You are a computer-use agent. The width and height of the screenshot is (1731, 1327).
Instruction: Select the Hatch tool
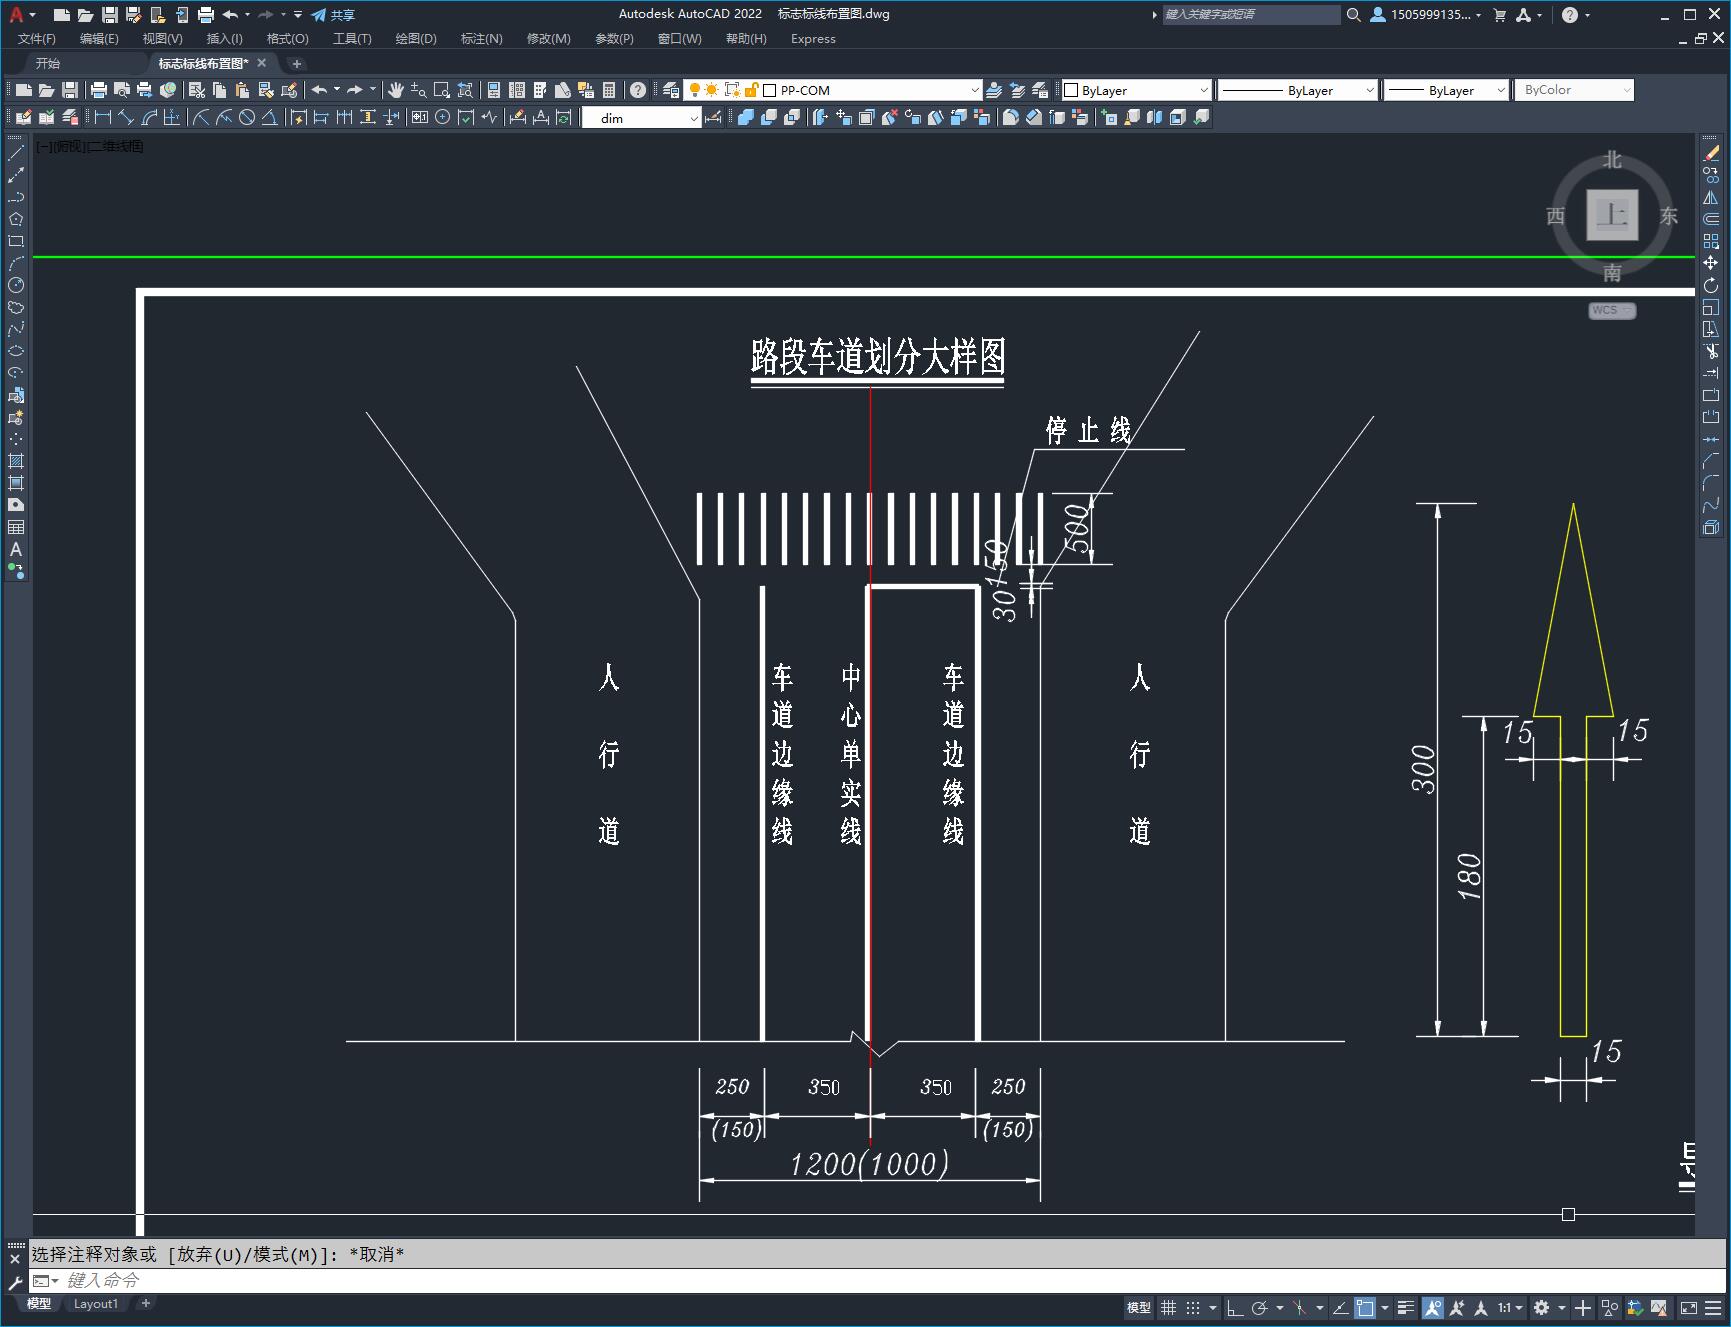pyautogui.click(x=16, y=461)
